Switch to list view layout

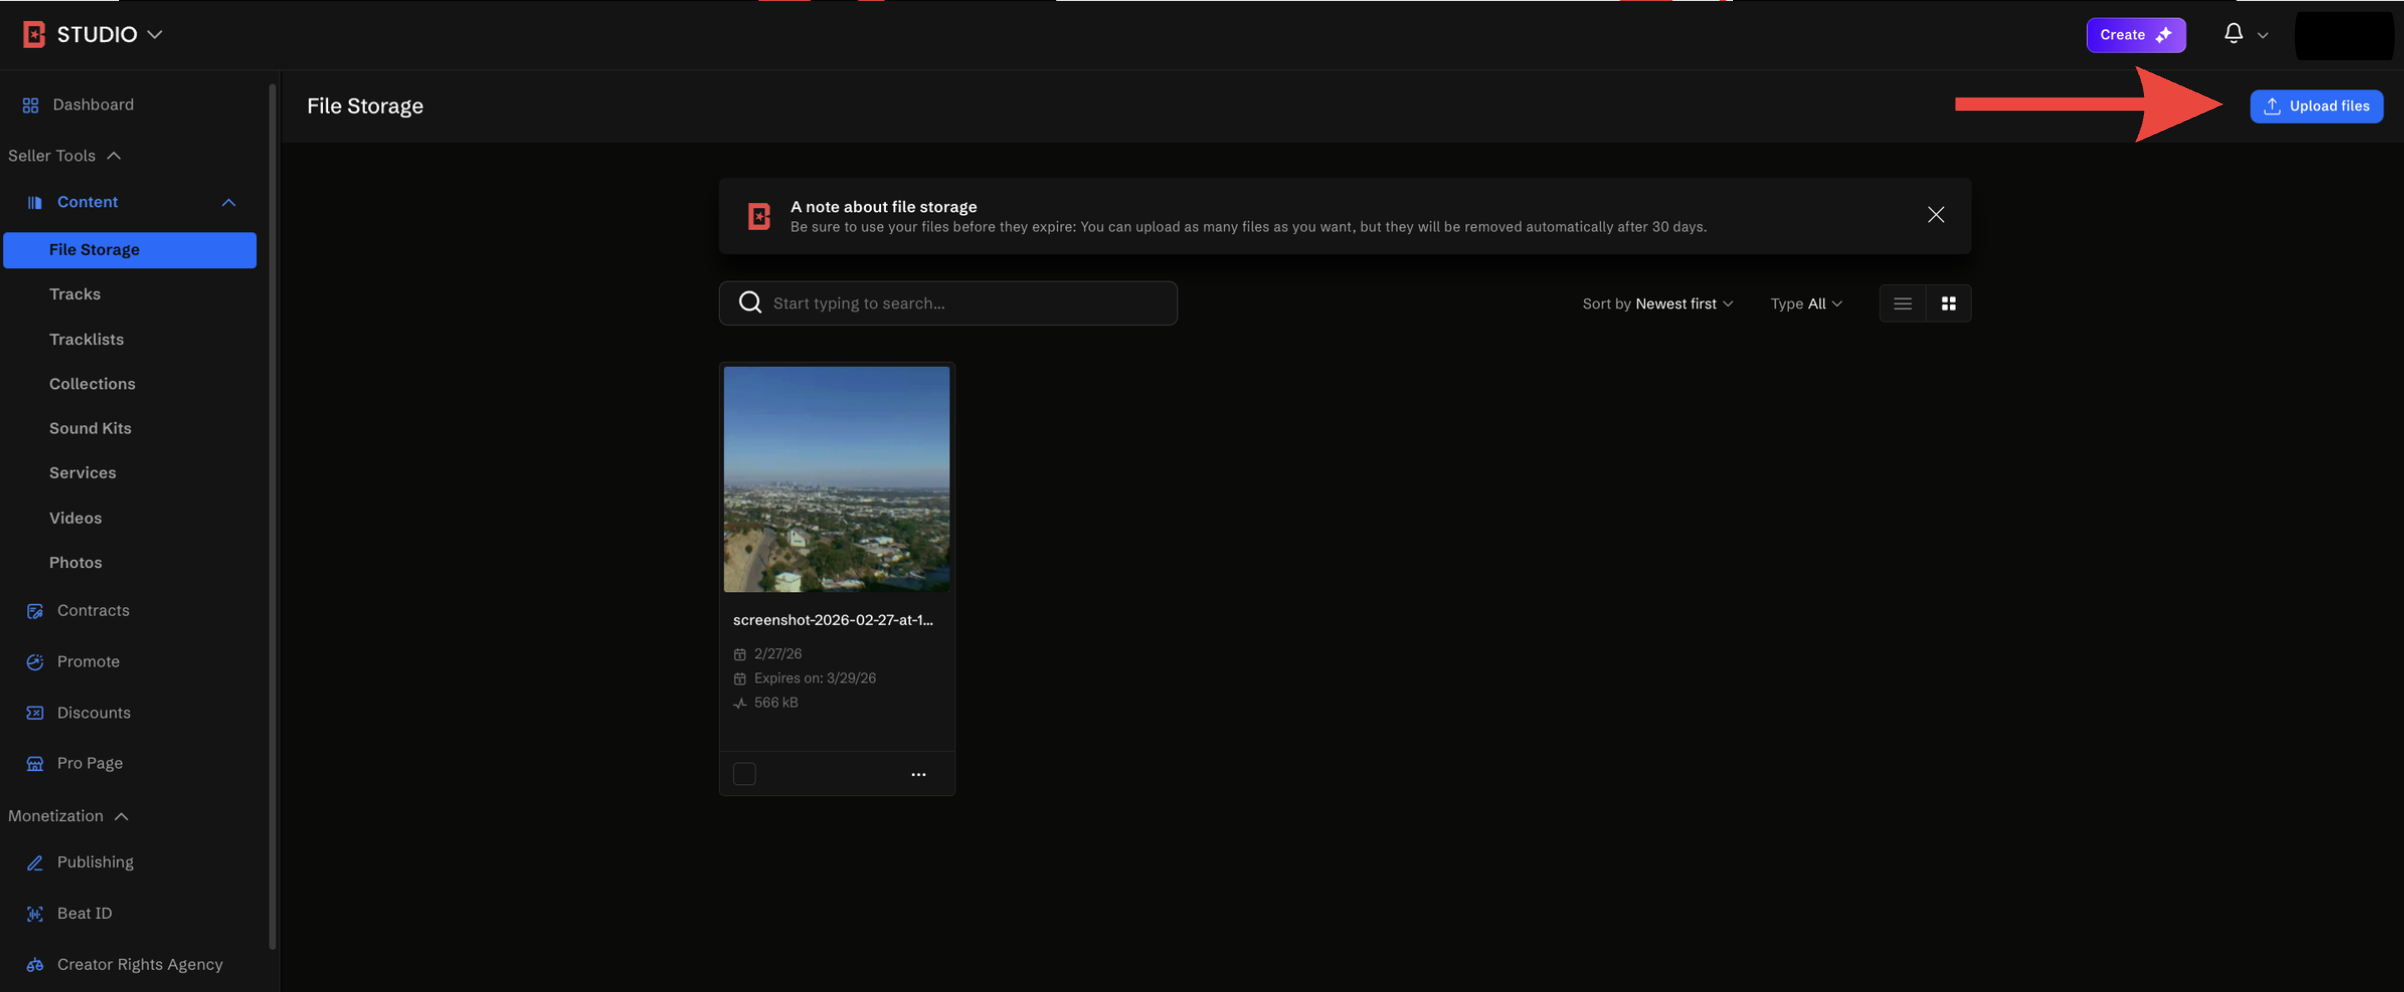(x=1902, y=303)
